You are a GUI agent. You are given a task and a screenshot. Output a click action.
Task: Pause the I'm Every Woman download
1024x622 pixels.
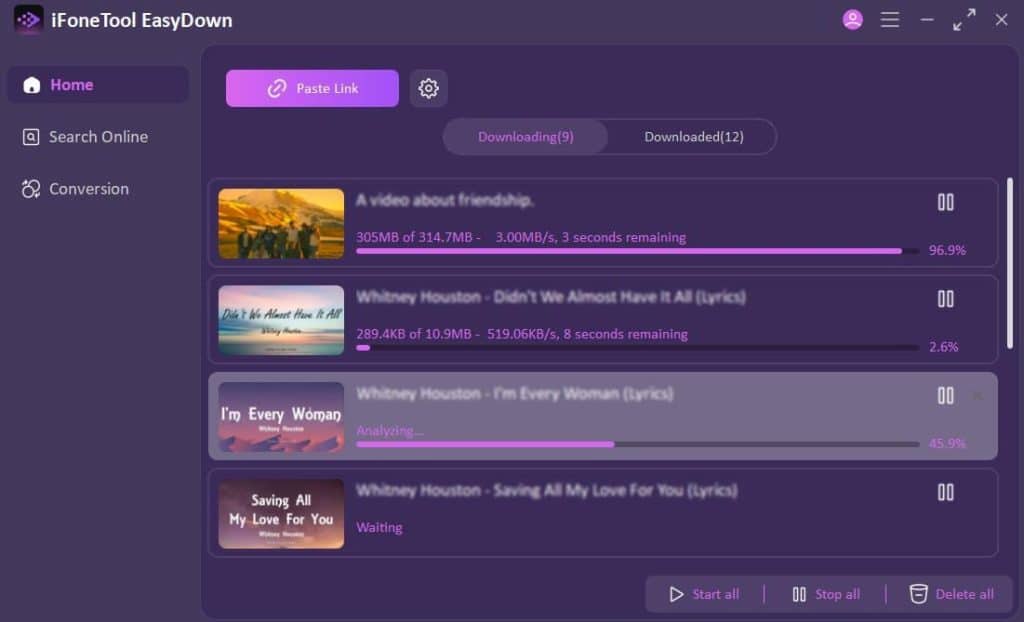[x=945, y=395]
